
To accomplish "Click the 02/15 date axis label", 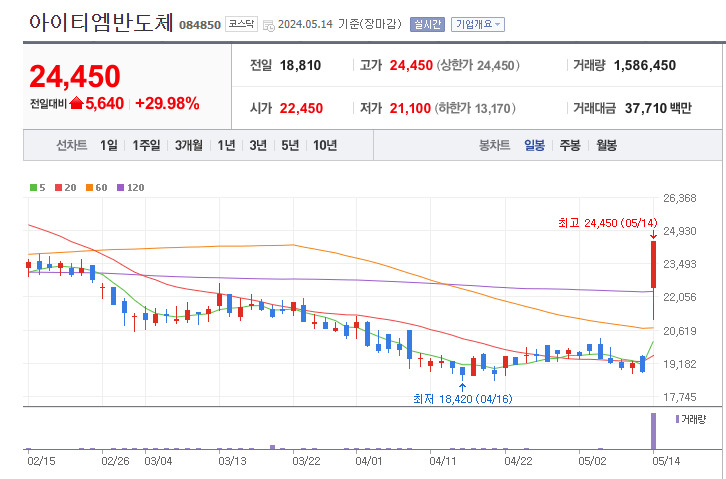I will coord(41,461).
